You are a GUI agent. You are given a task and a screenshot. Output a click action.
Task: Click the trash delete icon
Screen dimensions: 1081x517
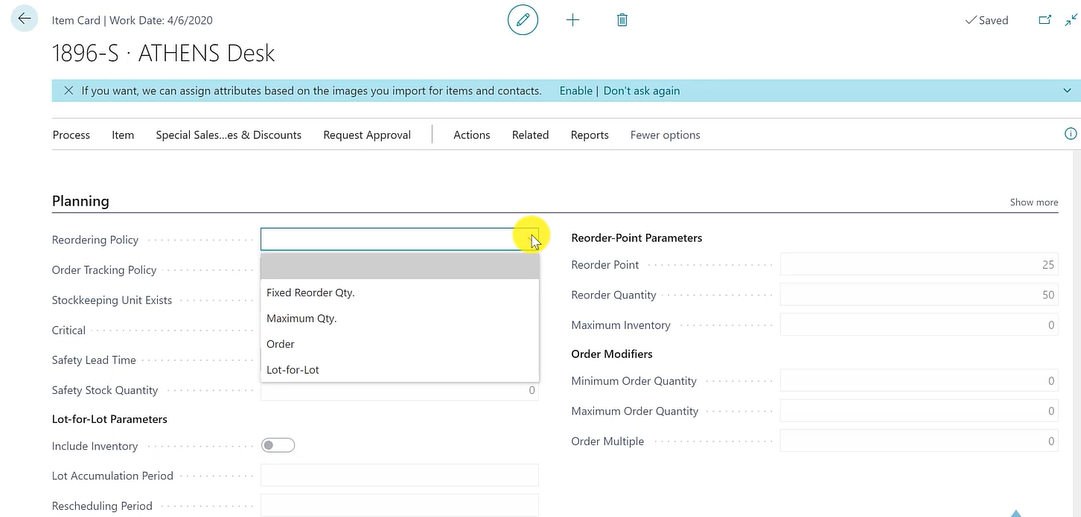coord(622,20)
